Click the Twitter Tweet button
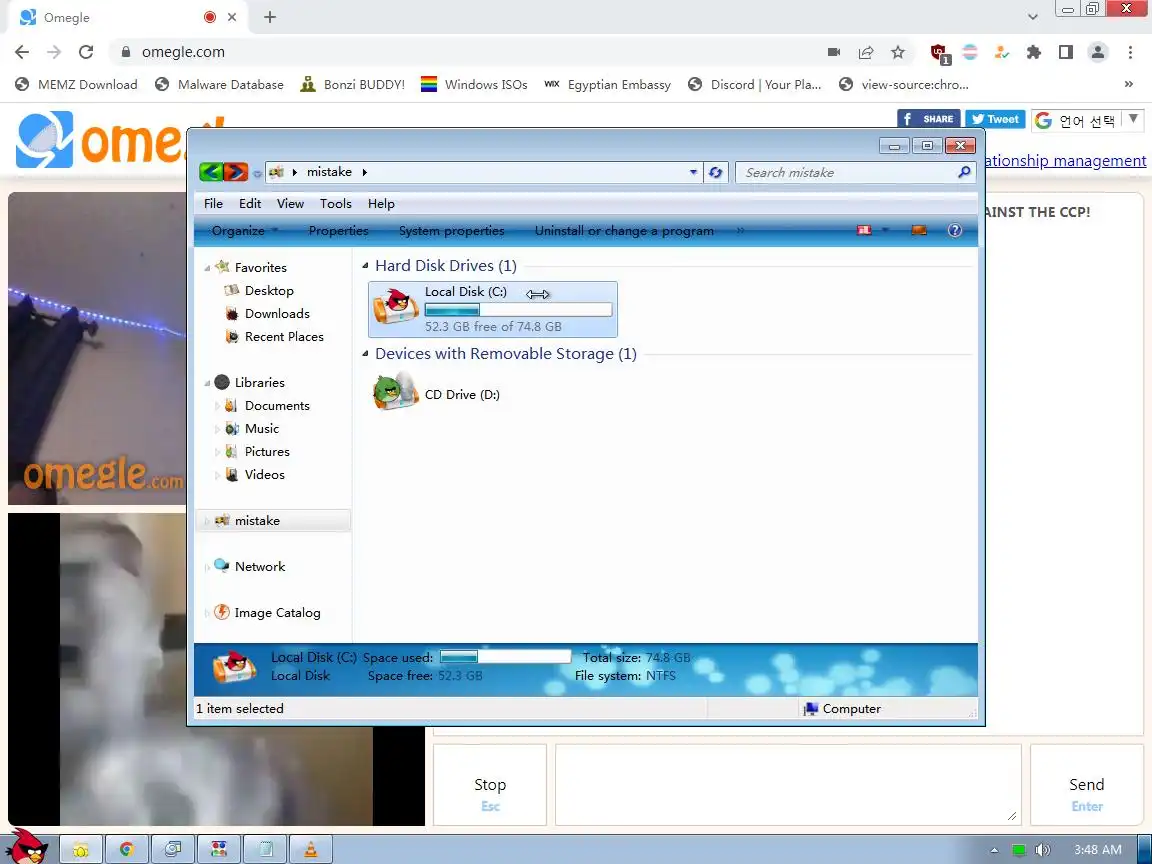This screenshot has height=864, width=1152. 995,119
